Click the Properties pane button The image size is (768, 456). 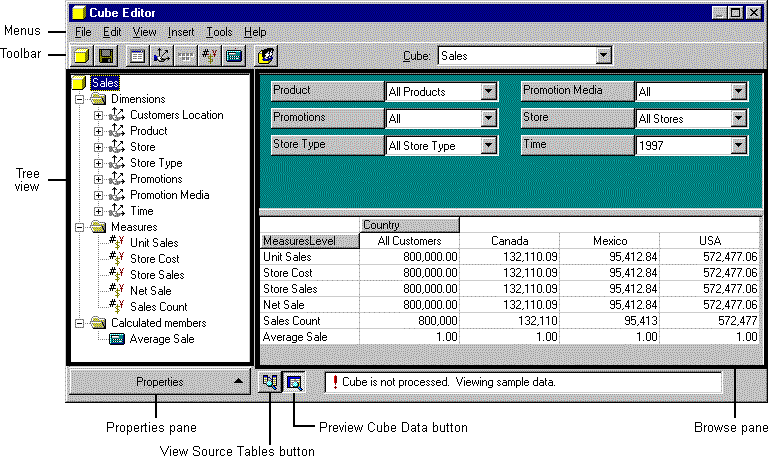coord(158,381)
